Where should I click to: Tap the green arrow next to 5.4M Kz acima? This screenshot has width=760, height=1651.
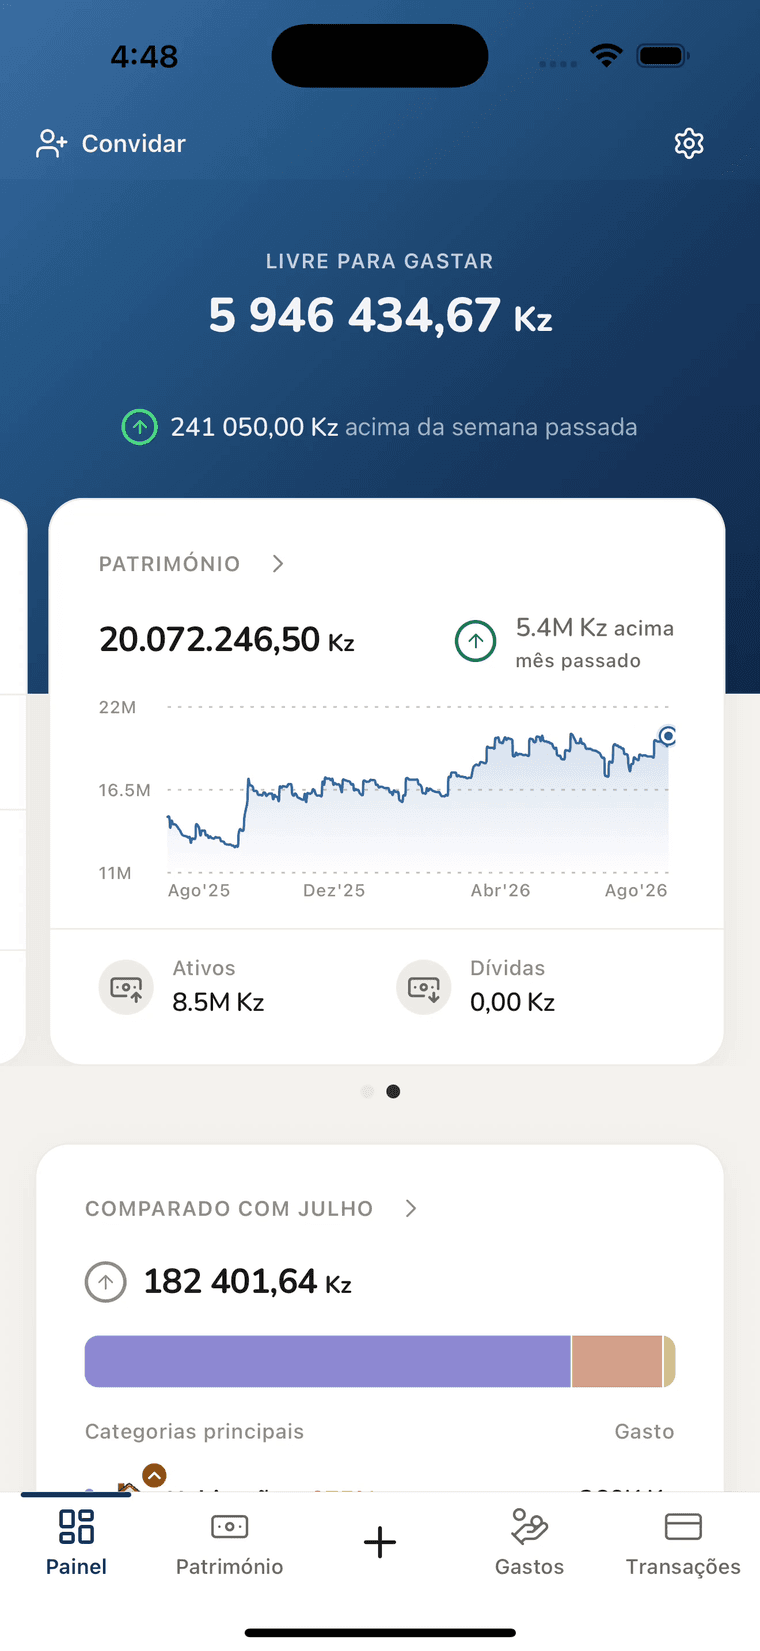(x=476, y=641)
